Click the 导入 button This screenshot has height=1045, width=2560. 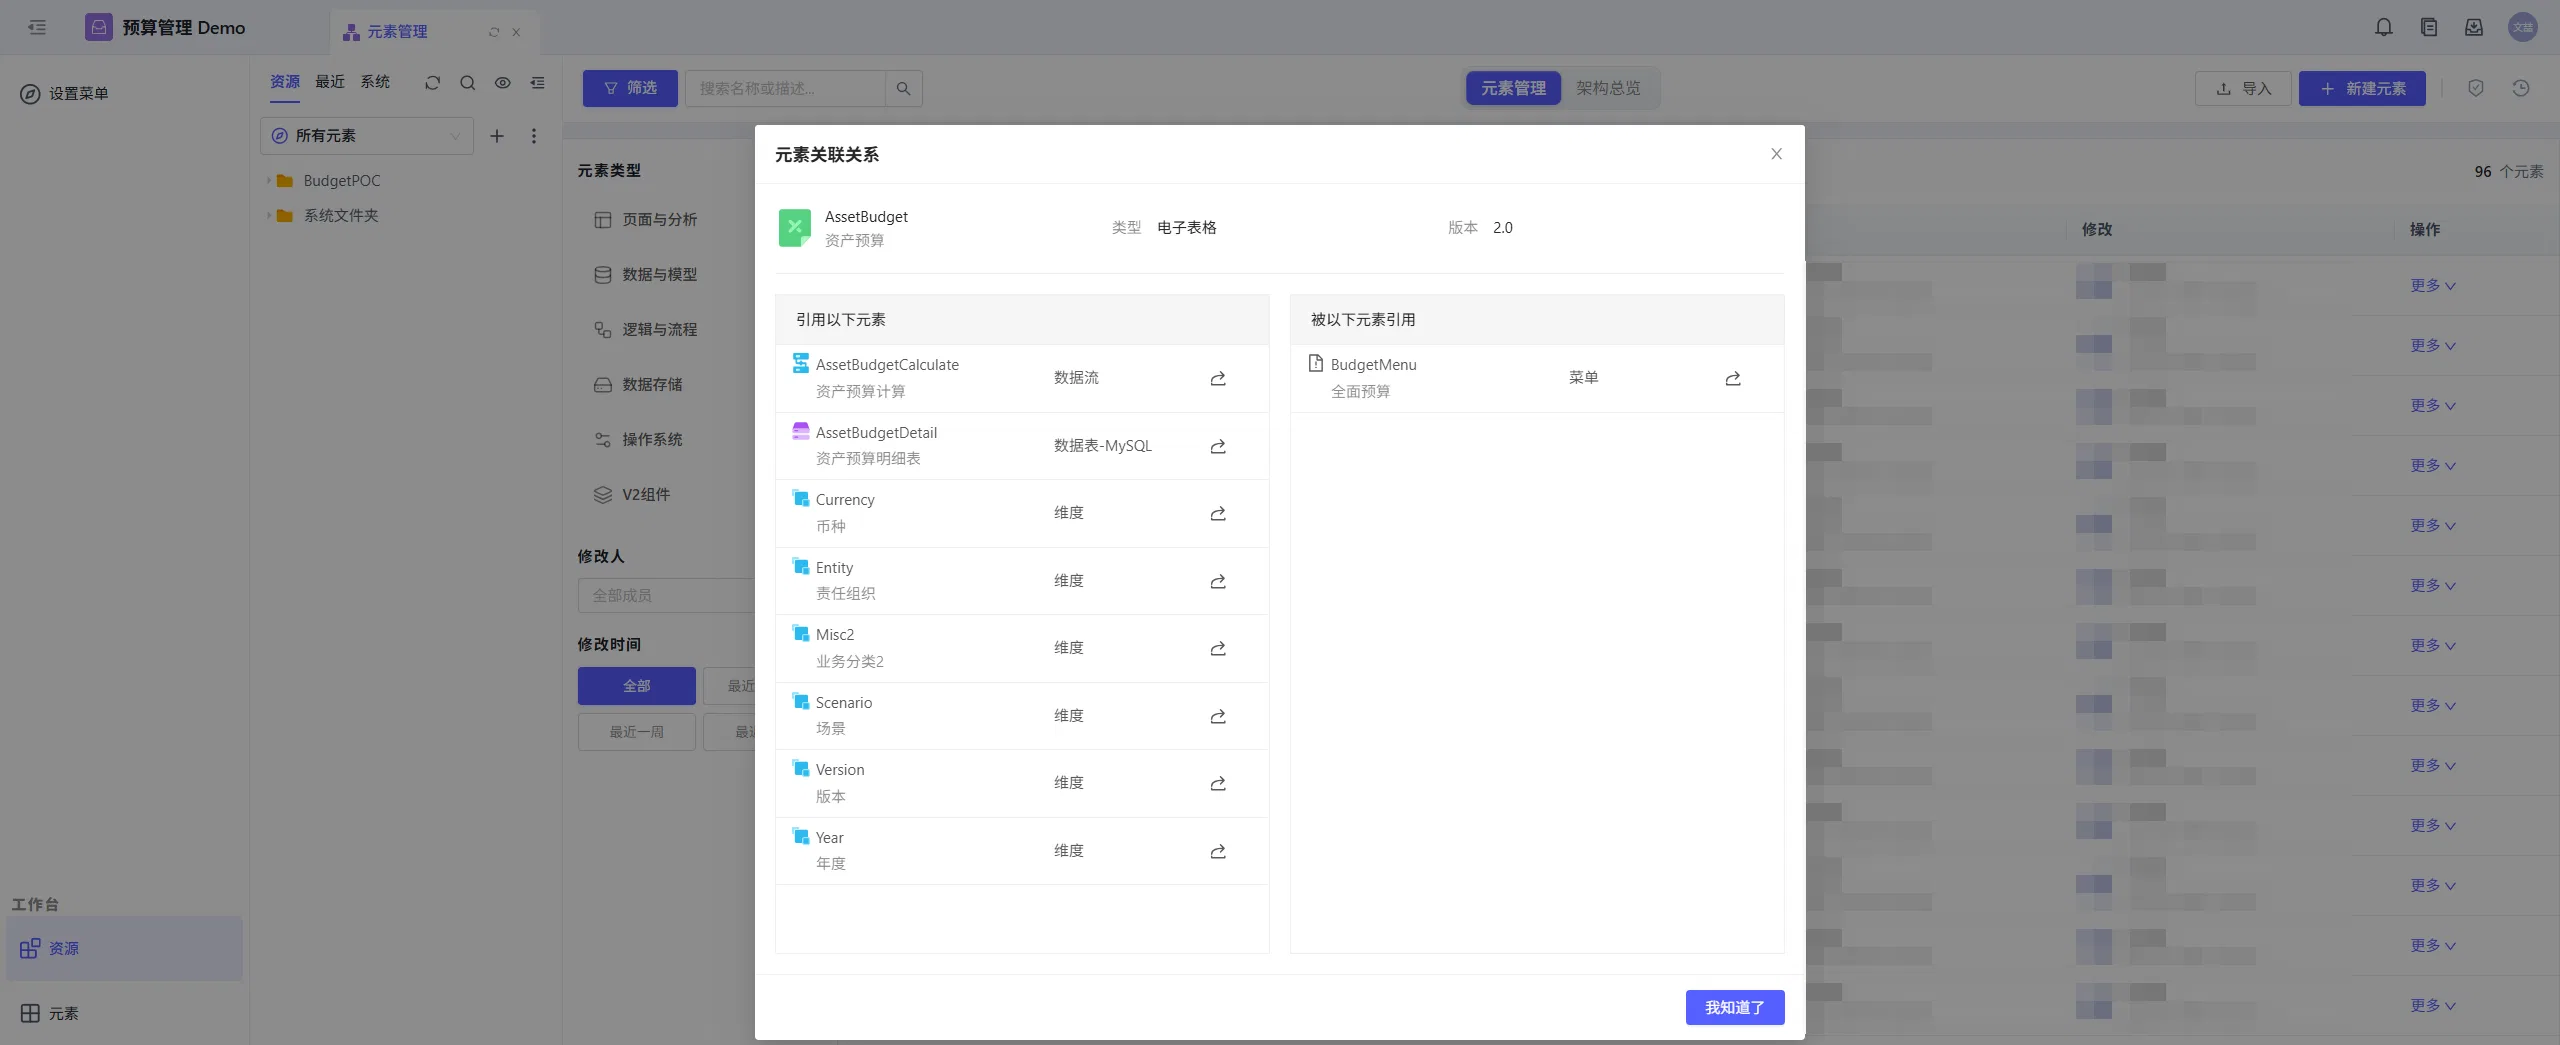tap(2243, 88)
